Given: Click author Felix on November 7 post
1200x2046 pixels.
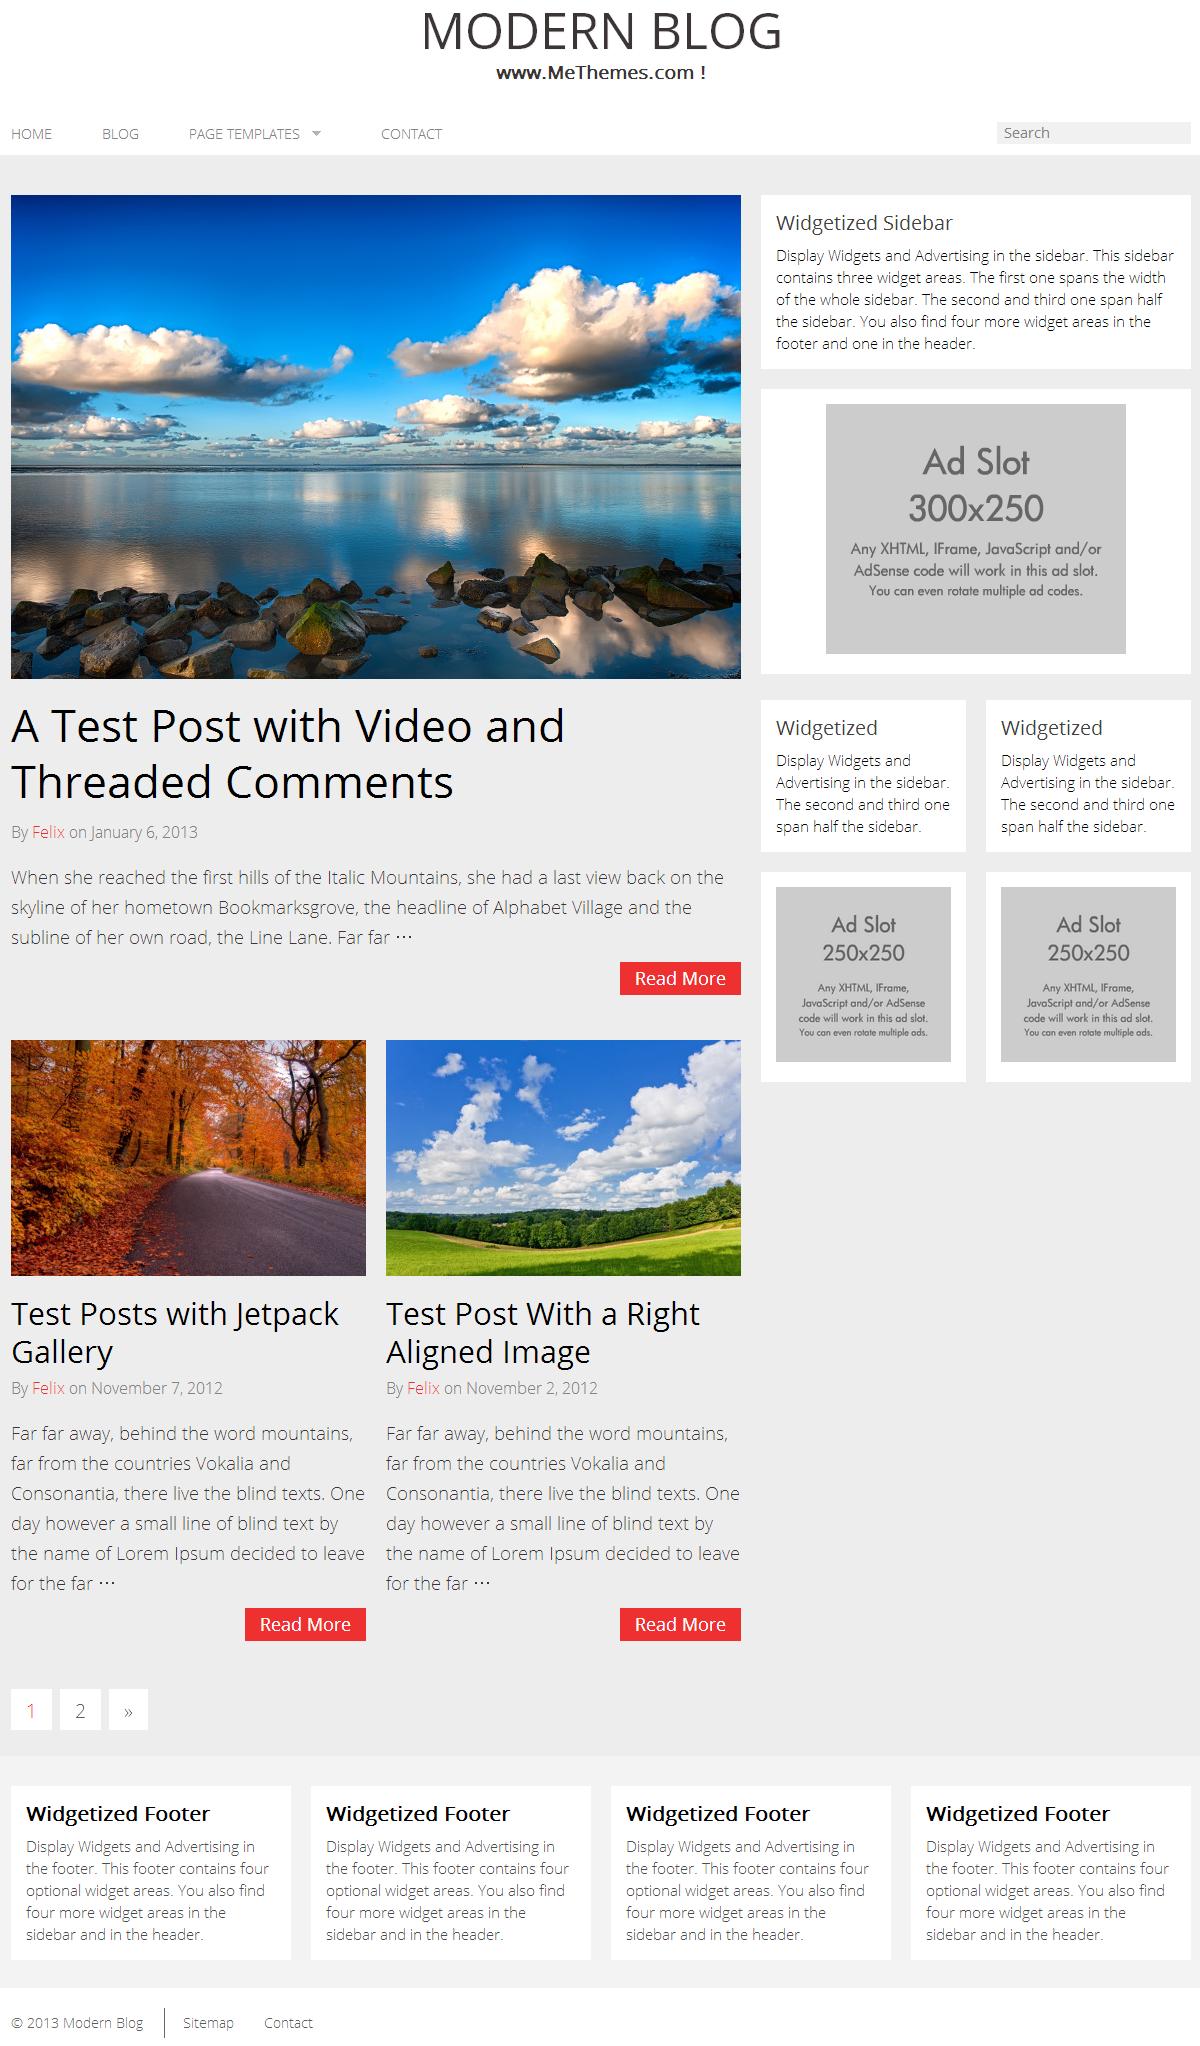Looking at the screenshot, I should coord(48,1388).
